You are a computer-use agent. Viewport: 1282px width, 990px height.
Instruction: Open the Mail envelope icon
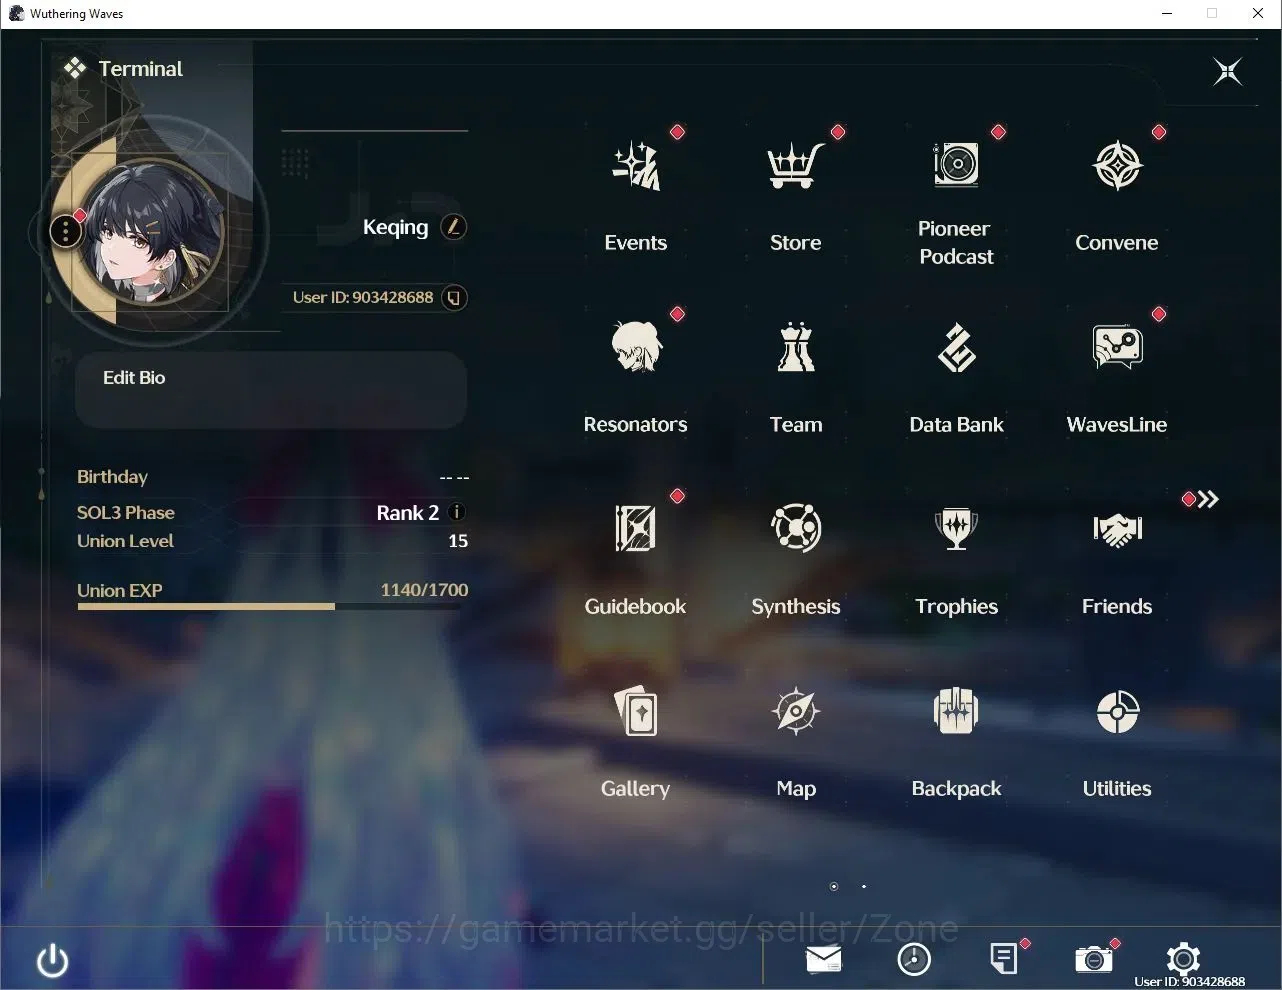(823, 959)
